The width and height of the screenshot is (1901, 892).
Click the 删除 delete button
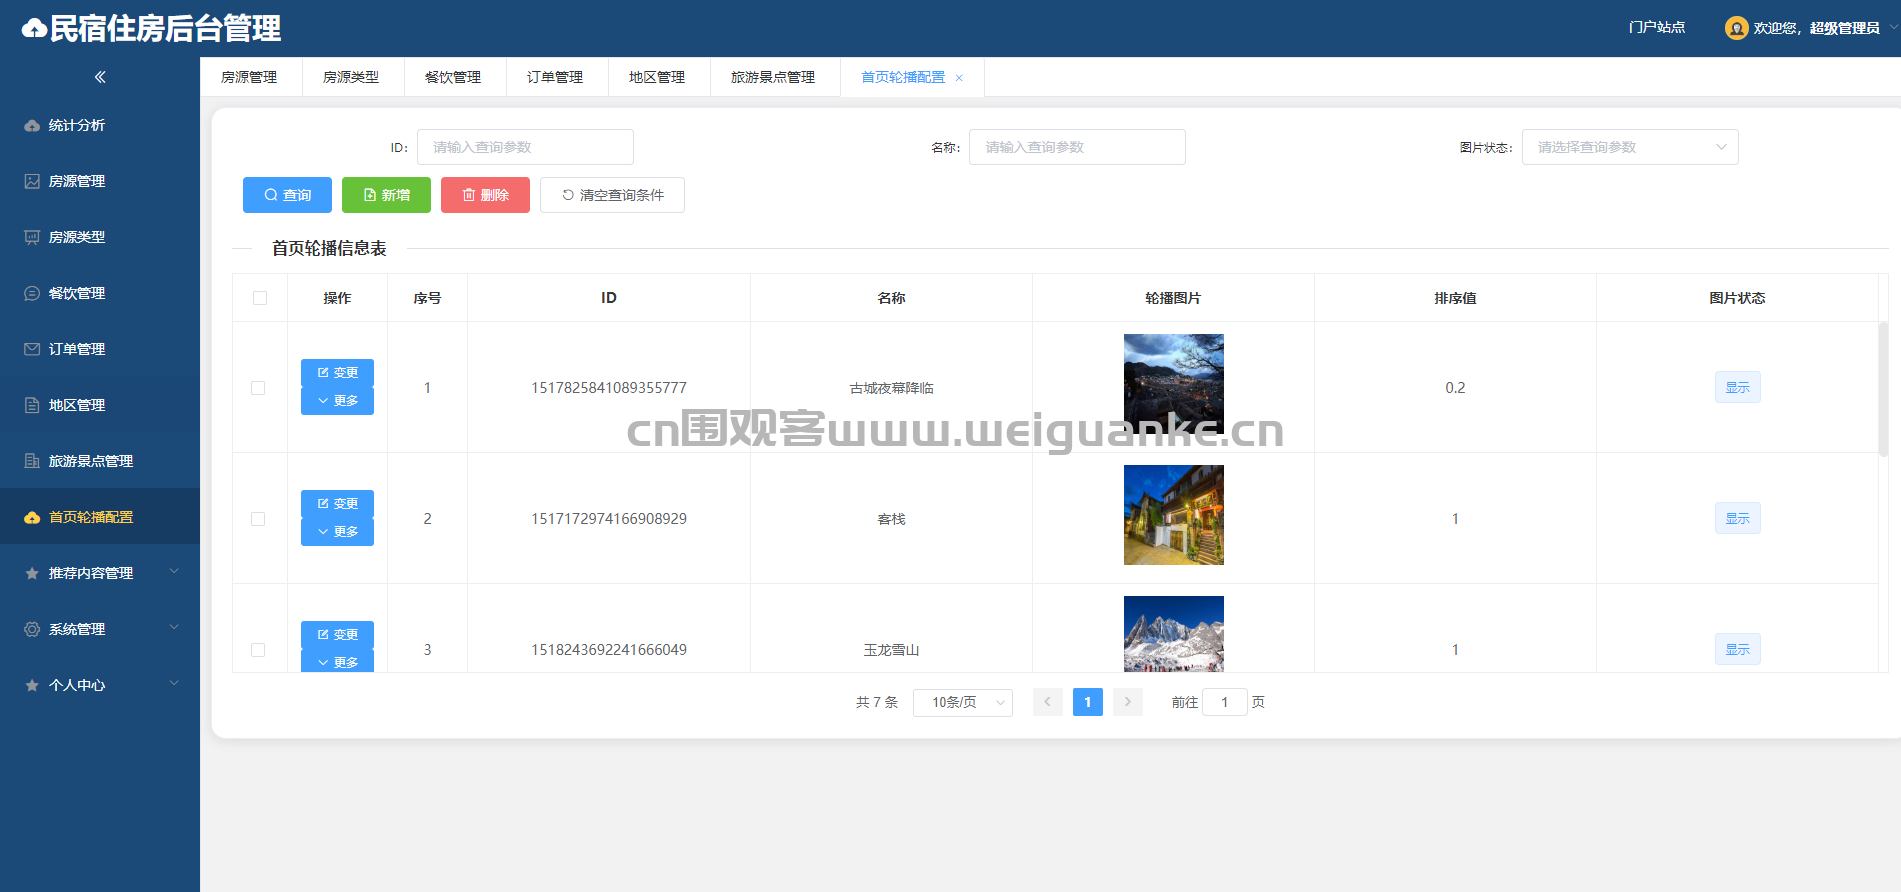[485, 195]
